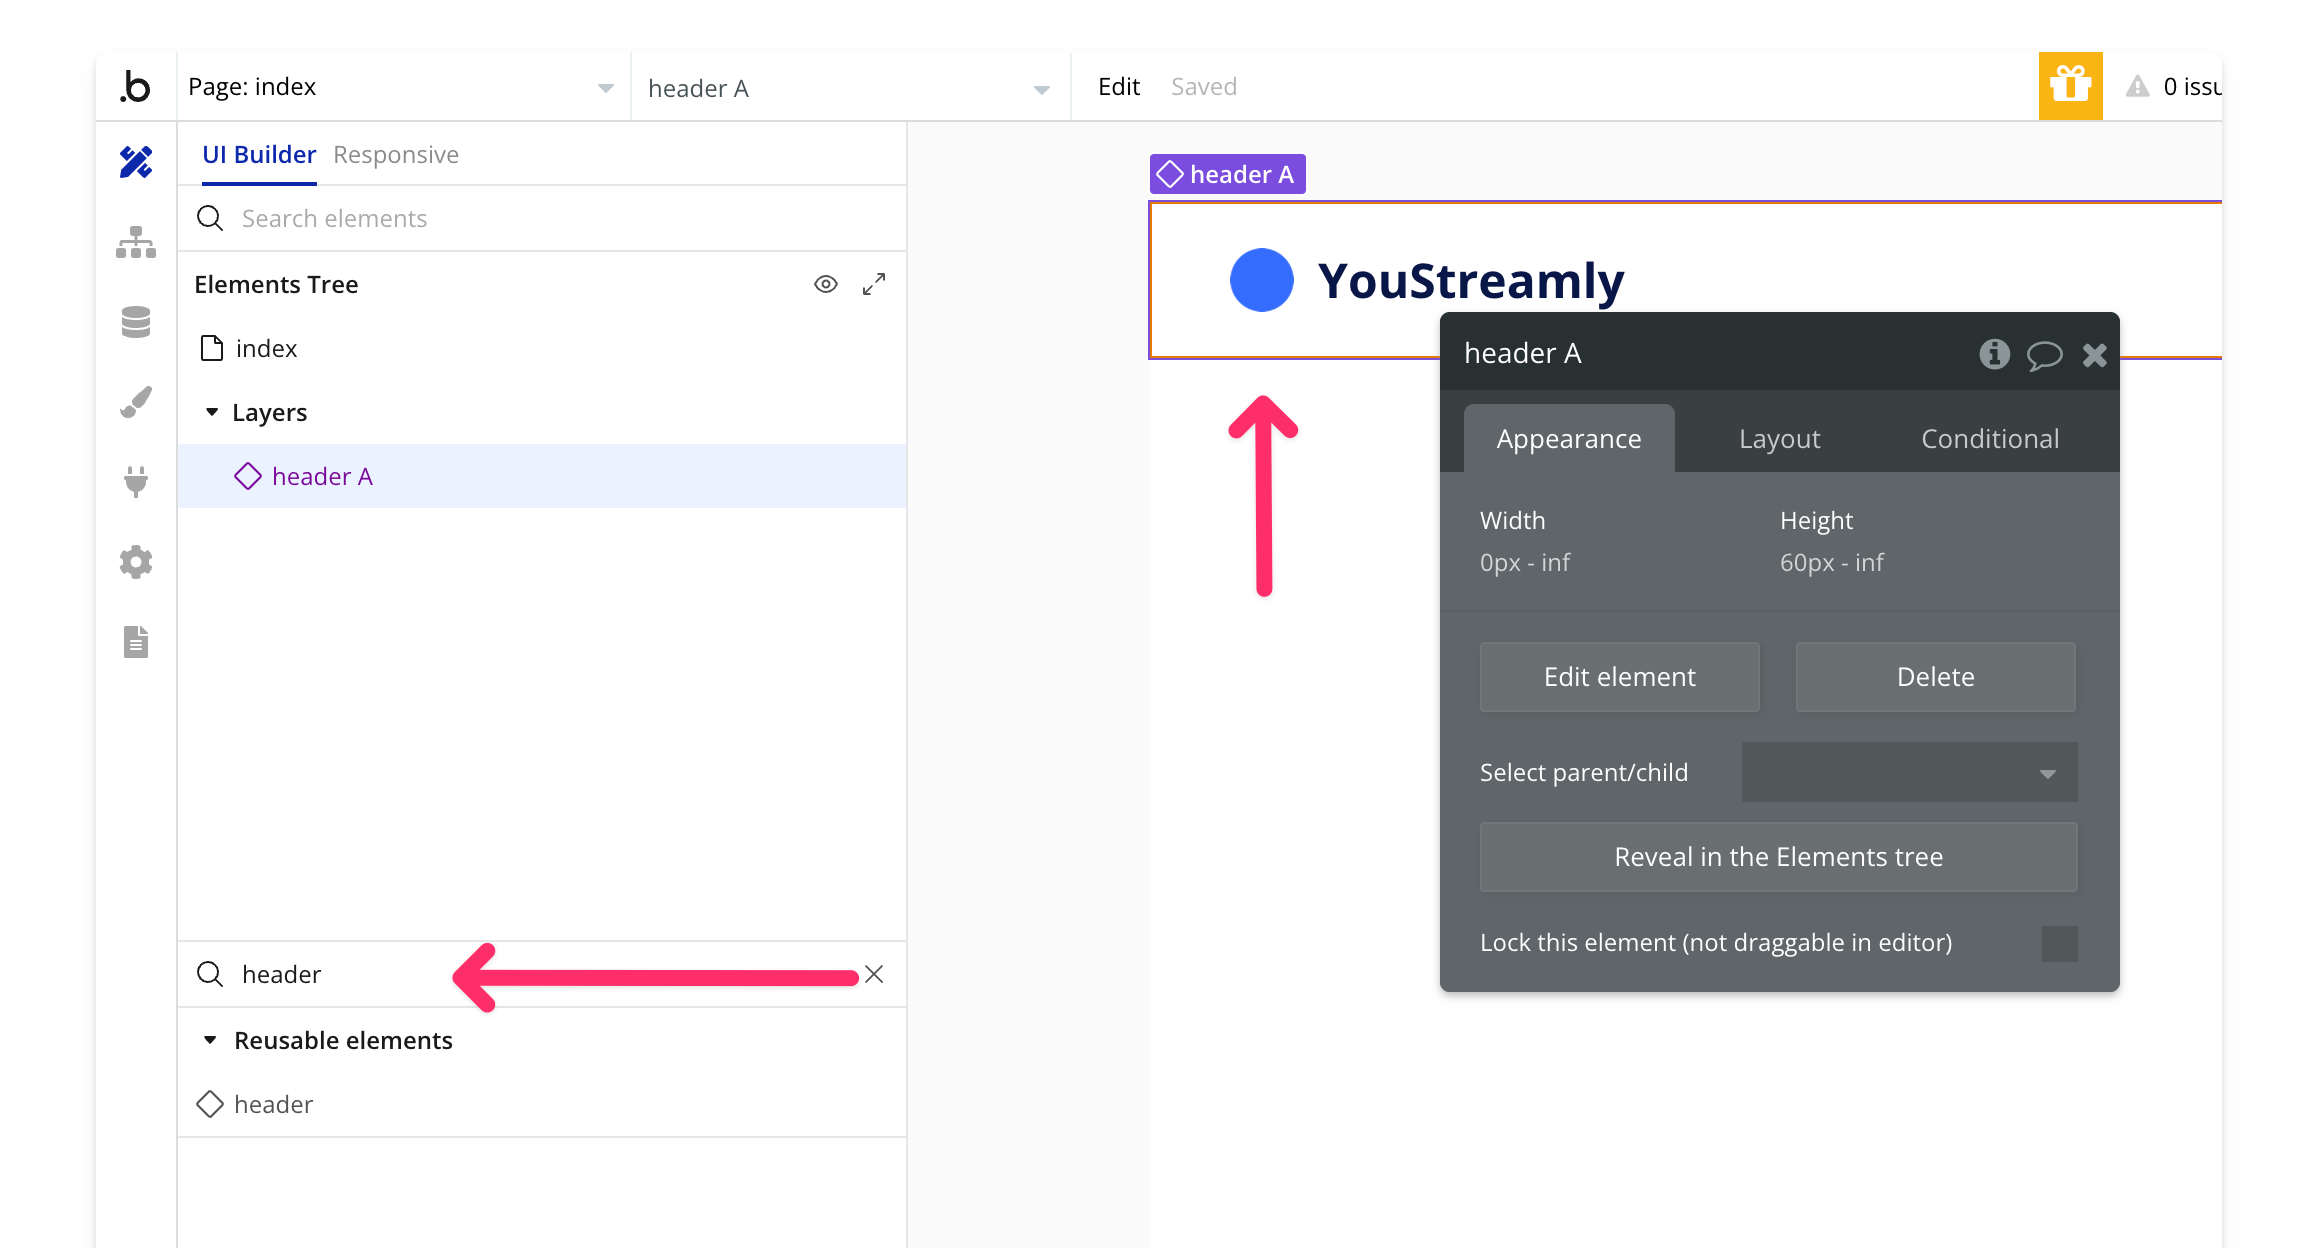This screenshot has width=2318, height=1248.
Task: Open the Data tab database icon
Action: [136, 322]
